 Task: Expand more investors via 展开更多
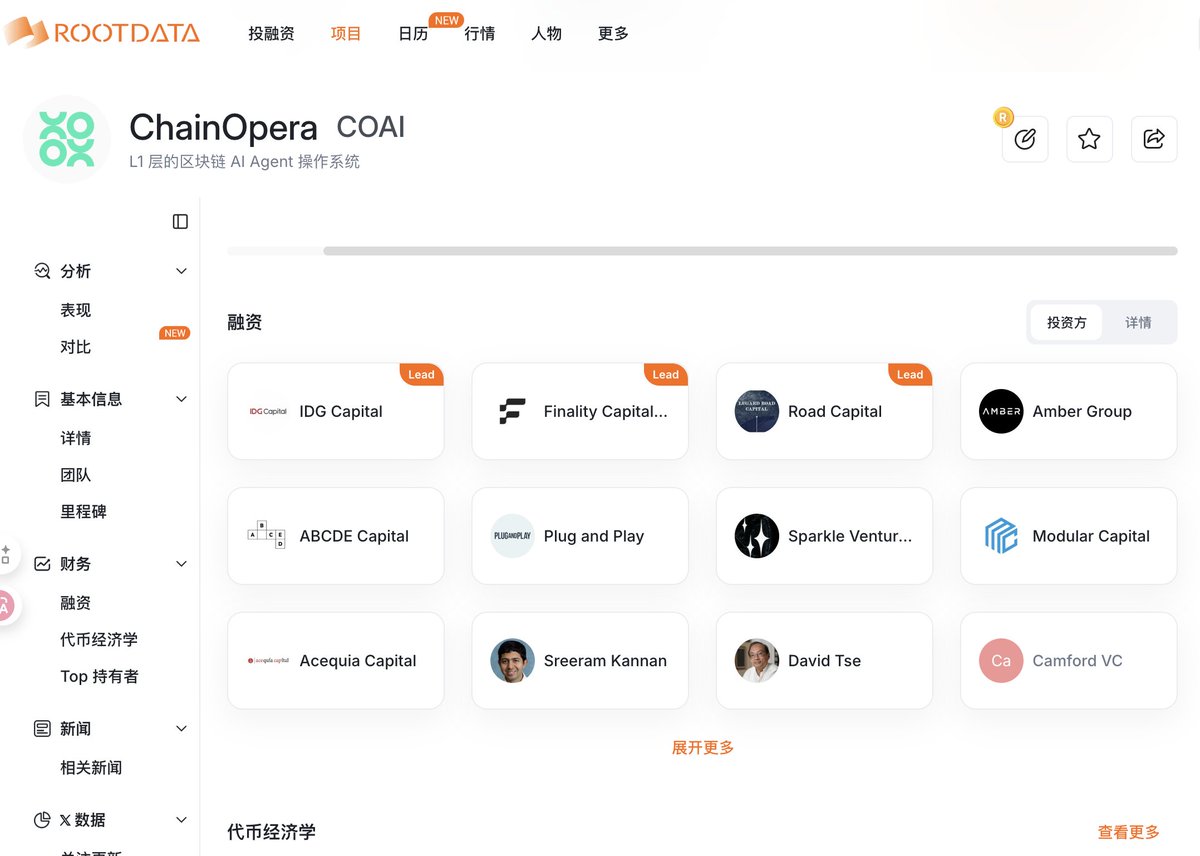[703, 747]
